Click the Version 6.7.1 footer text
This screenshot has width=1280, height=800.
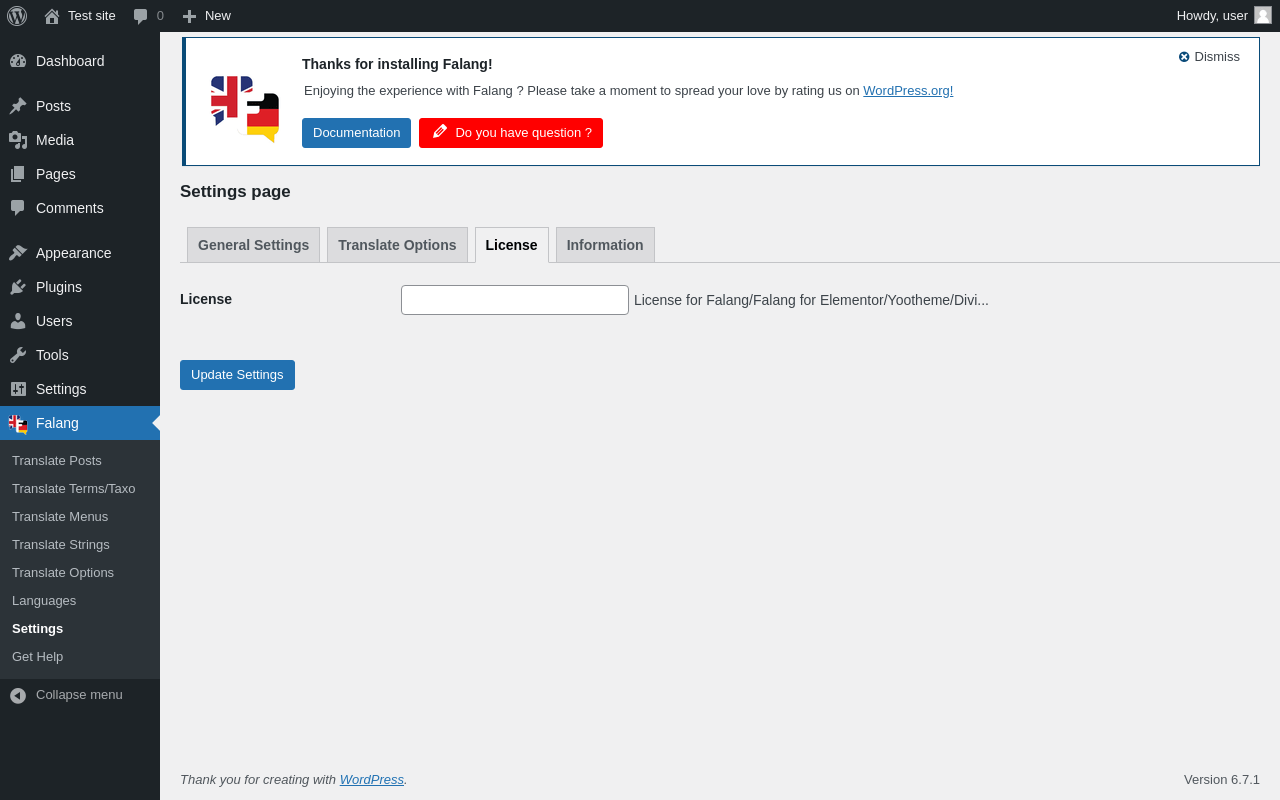pyautogui.click(x=1222, y=780)
